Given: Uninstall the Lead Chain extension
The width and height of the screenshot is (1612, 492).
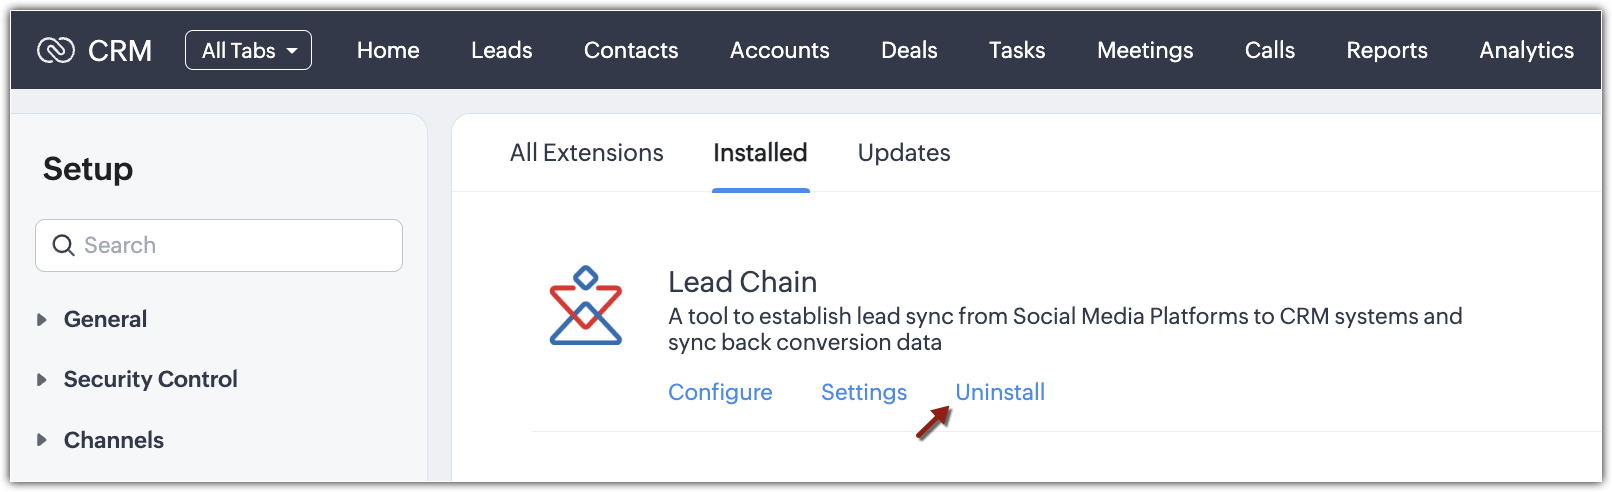Looking at the screenshot, I should 1000,392.
